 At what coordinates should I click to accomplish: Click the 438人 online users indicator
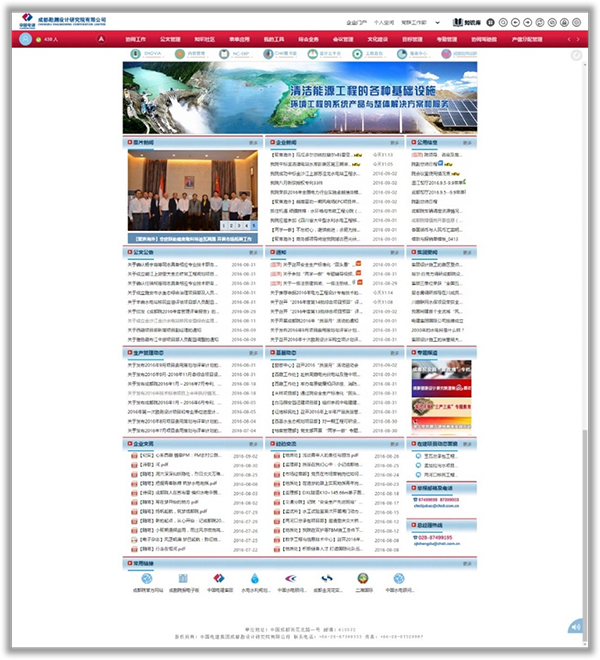[48, 40]
